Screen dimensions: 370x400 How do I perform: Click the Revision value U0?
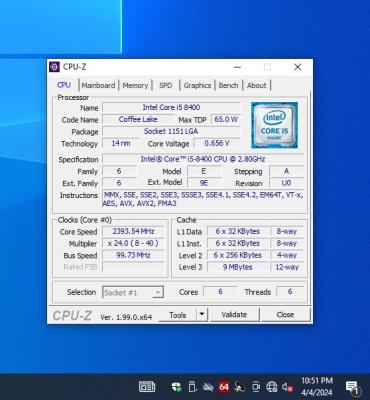tap(286, 183)
